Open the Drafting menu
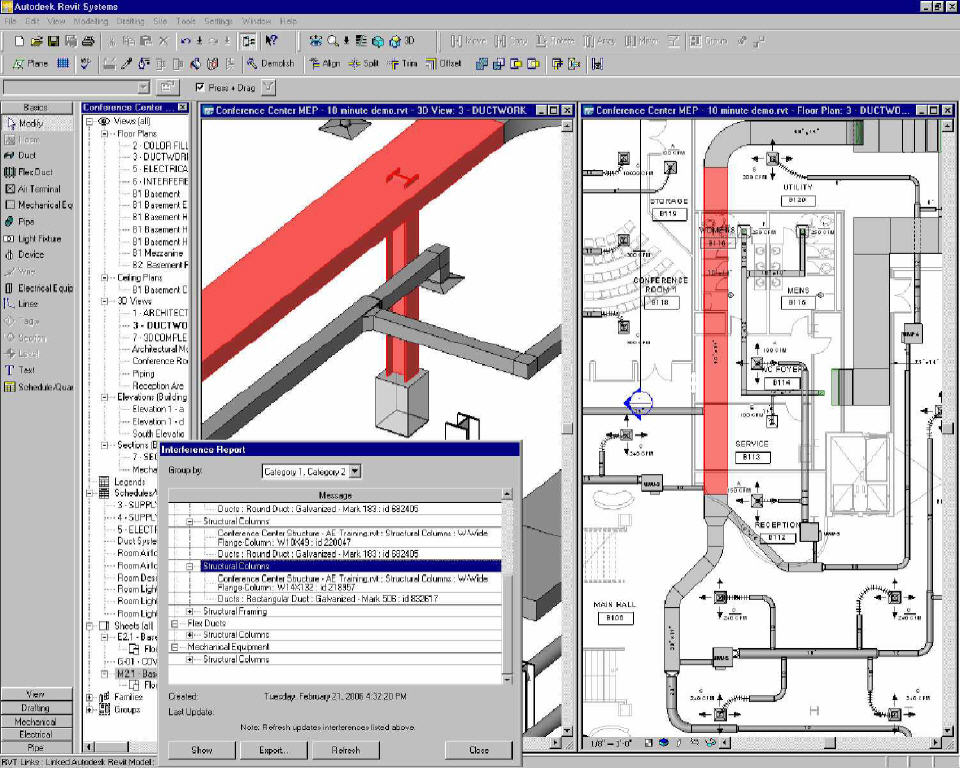Viewport: 960px width, 769px height. pyautogui.click(x=130, y=21)
